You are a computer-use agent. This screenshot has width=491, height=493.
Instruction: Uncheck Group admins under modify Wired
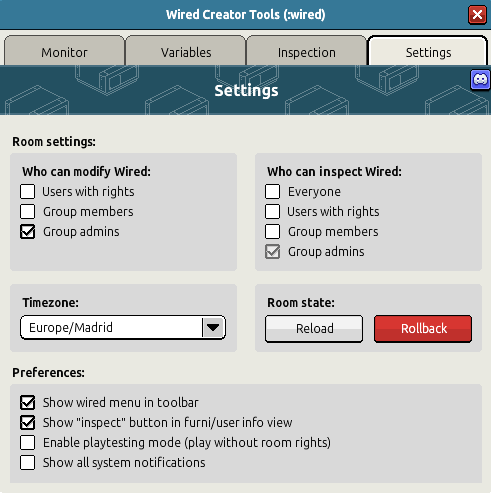click(x=27, y=232)
